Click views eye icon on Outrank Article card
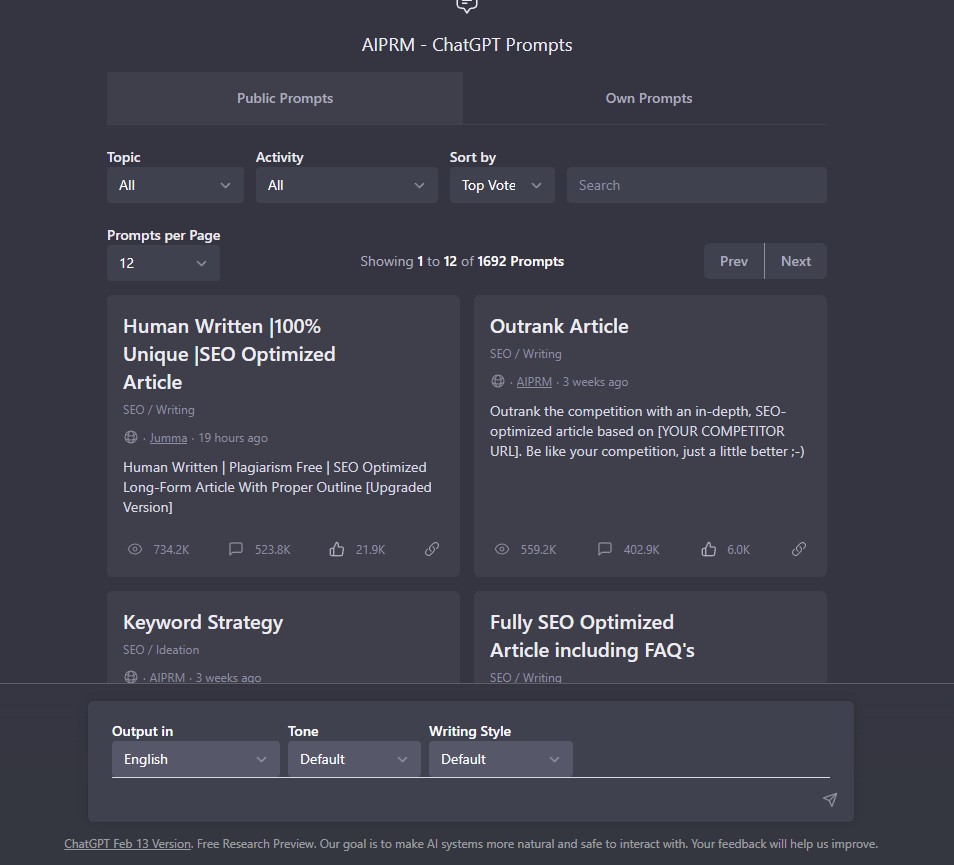The height and width of the screenshot is (865, 954). (502, 549)
